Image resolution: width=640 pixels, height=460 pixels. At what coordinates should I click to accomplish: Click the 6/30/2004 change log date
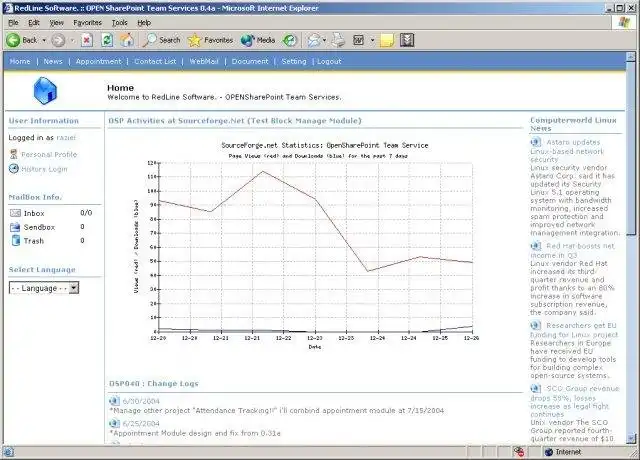pos(141,401)
